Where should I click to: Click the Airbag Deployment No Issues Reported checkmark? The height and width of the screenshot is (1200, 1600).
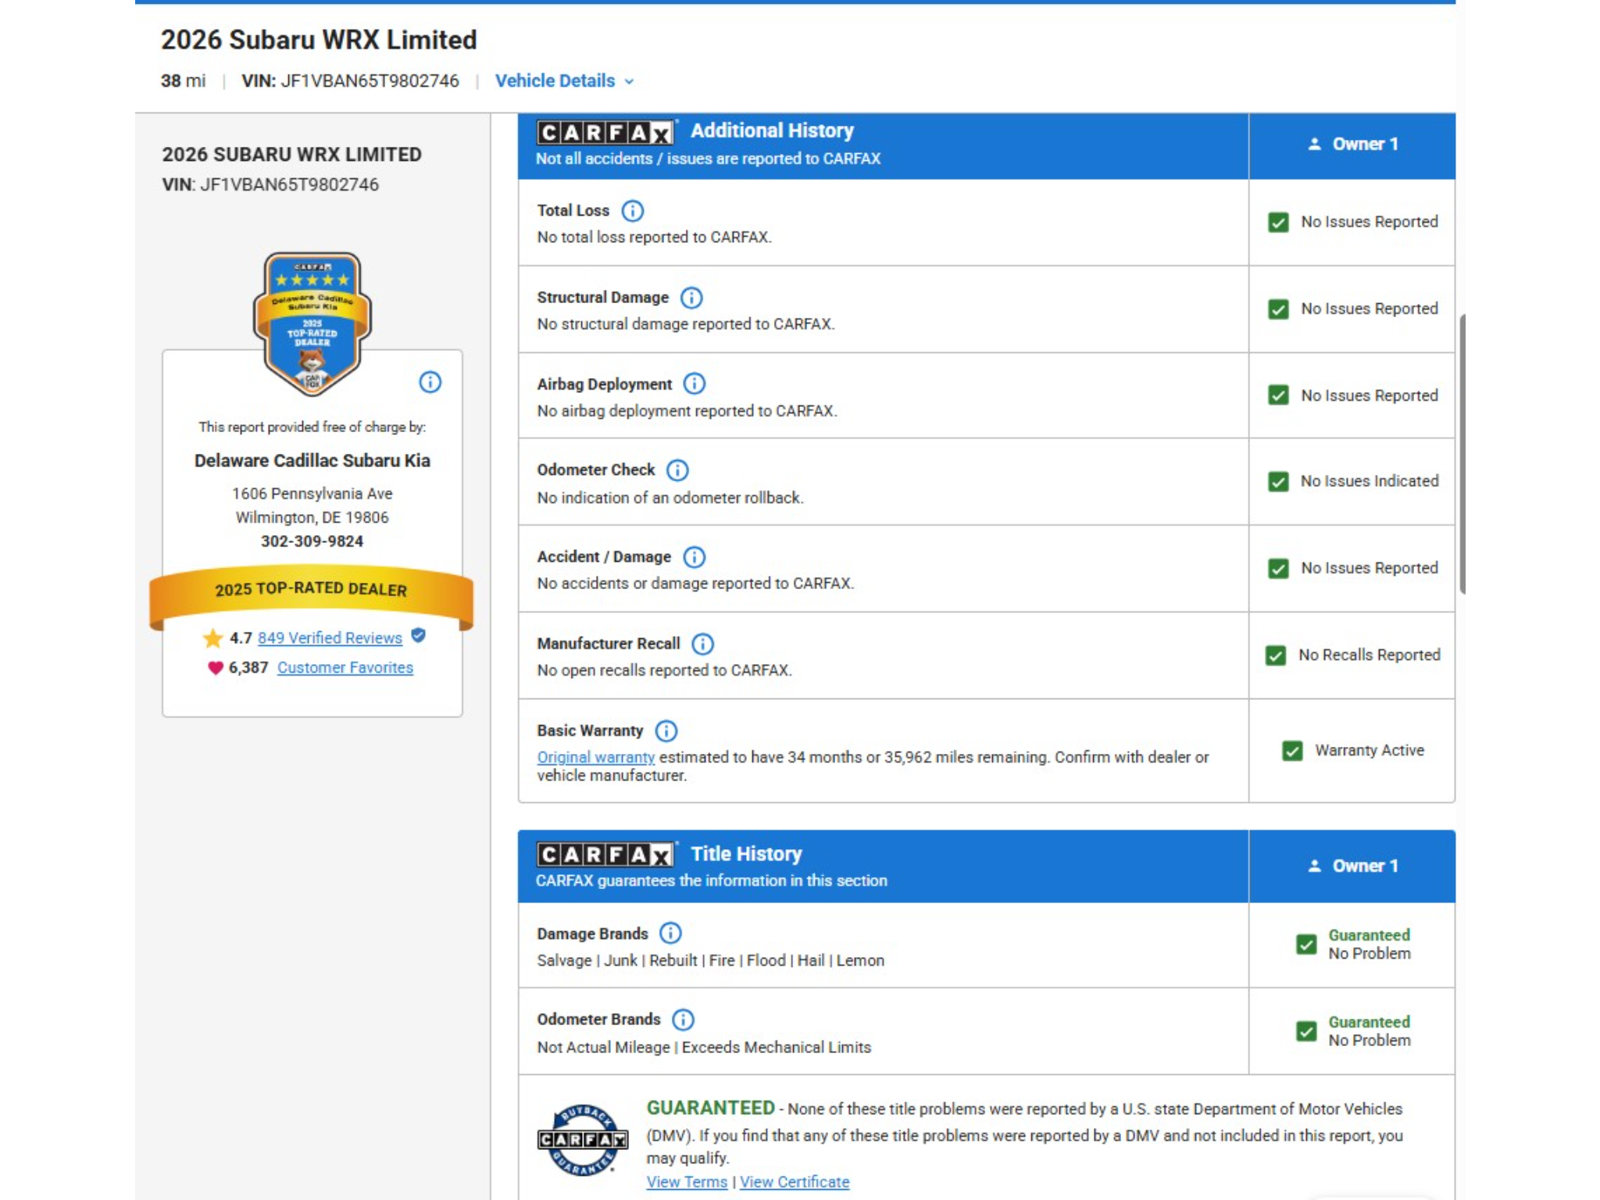coord(1278,395)
